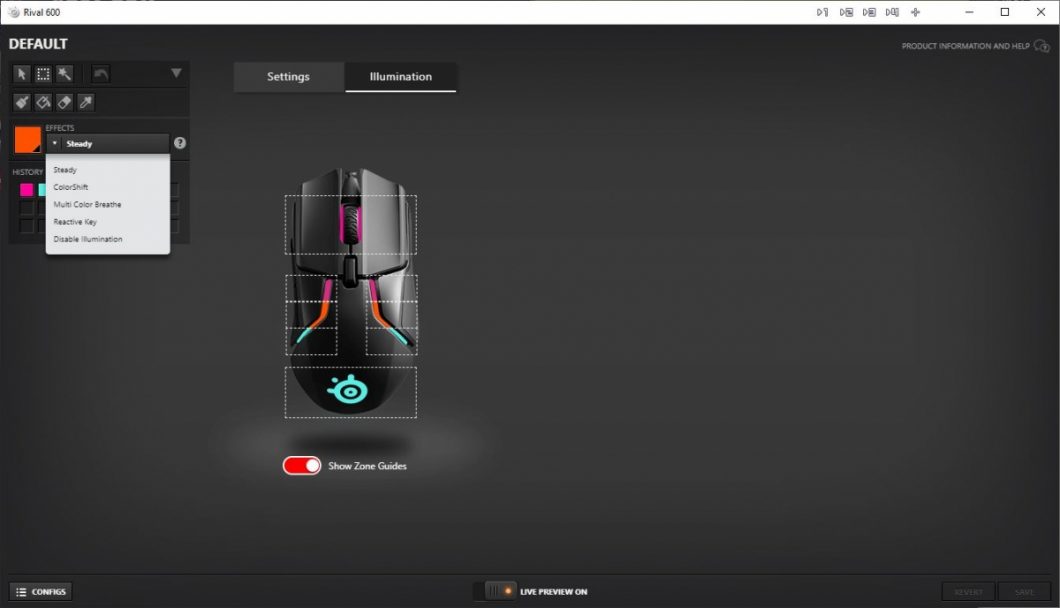This screenshot has height=608, width=1060.
Task: Select the brush tool
Action: click(20, 101)
